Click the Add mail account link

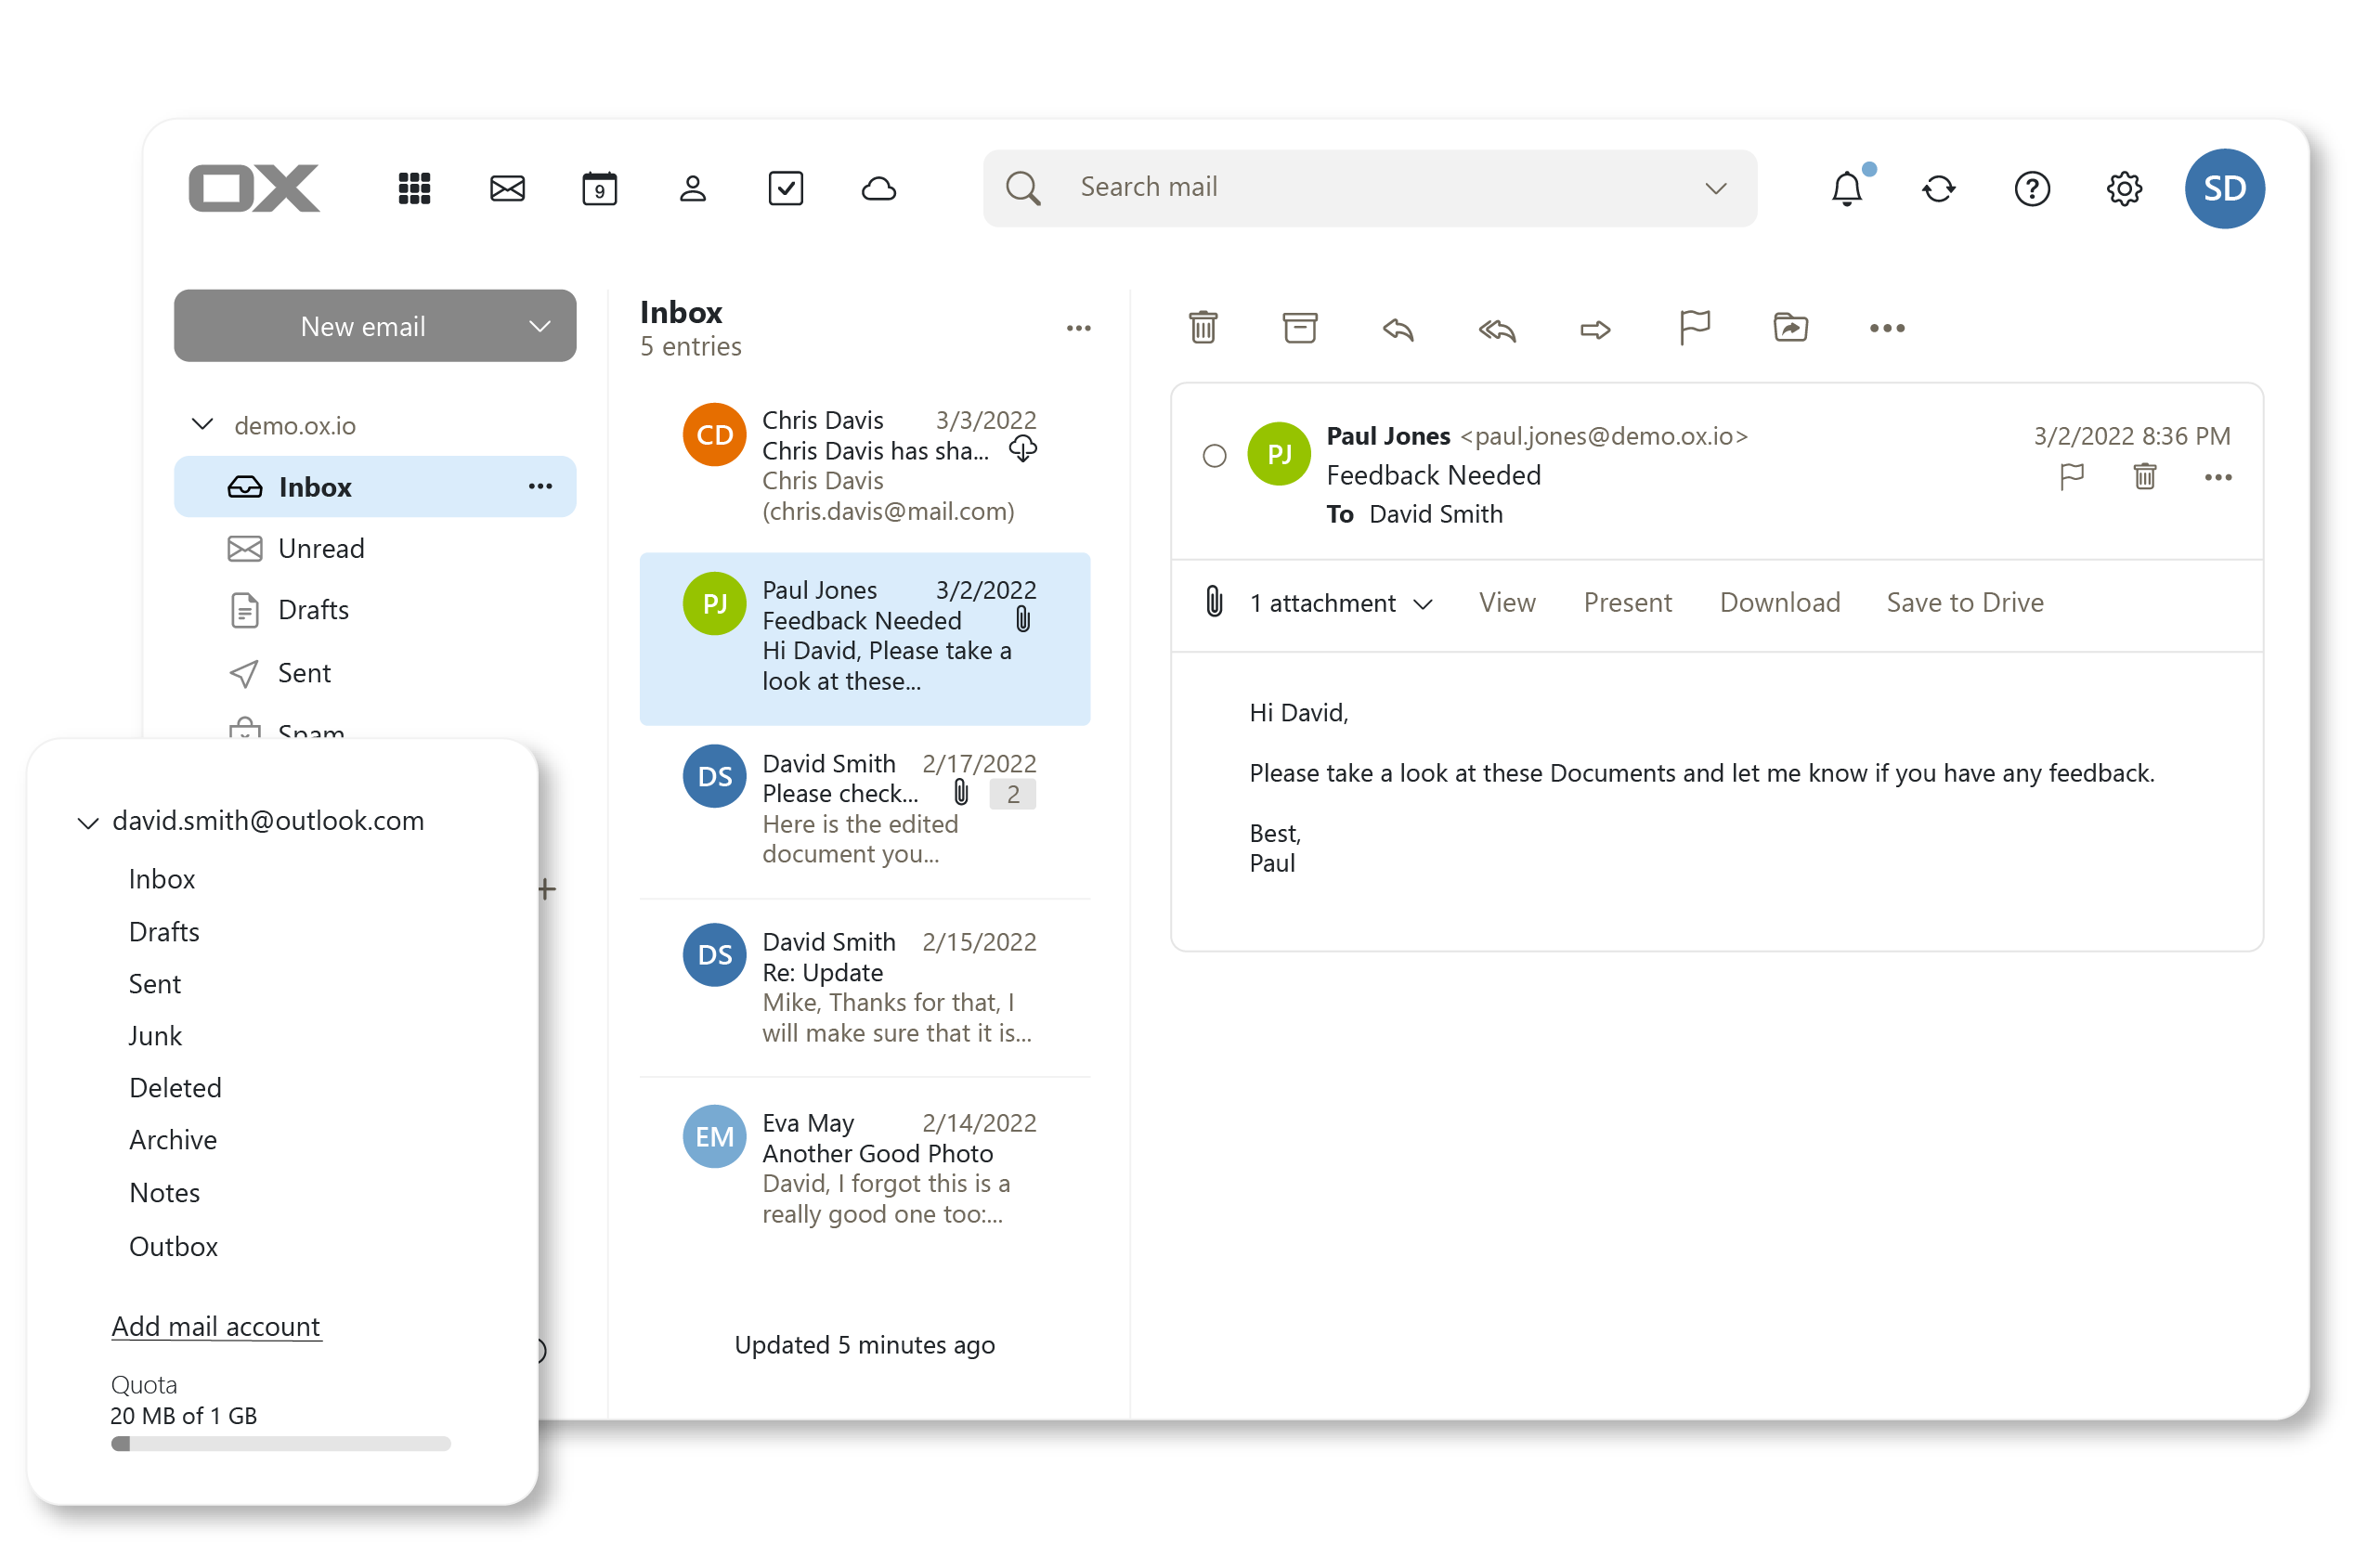(x=216, y=1326)
